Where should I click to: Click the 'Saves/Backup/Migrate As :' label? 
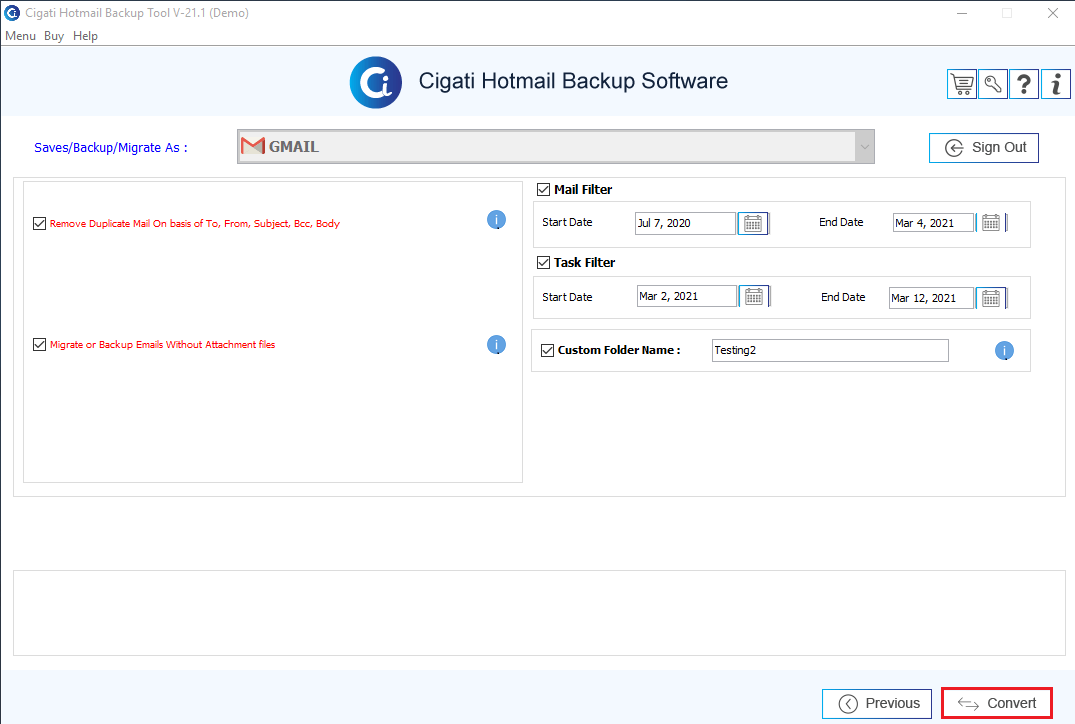click(x=111, y=147)
